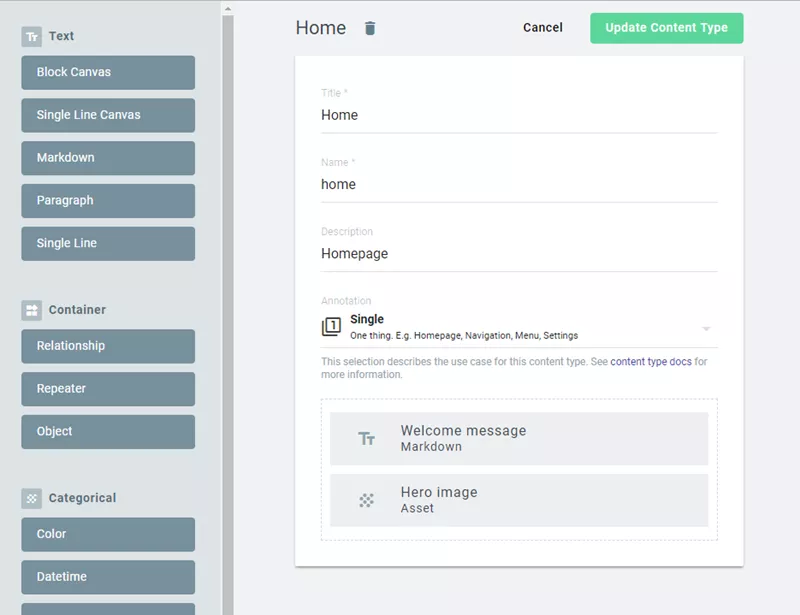Cancel editing the content type
Viewport: 800px width, 615px height.
tap(542, 28)
